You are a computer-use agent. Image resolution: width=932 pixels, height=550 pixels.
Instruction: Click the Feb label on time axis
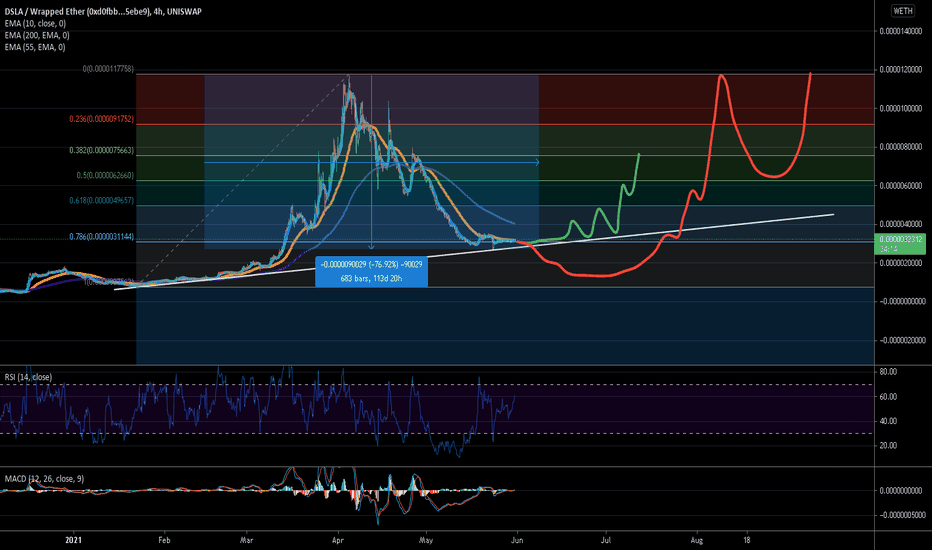point(164,540)
